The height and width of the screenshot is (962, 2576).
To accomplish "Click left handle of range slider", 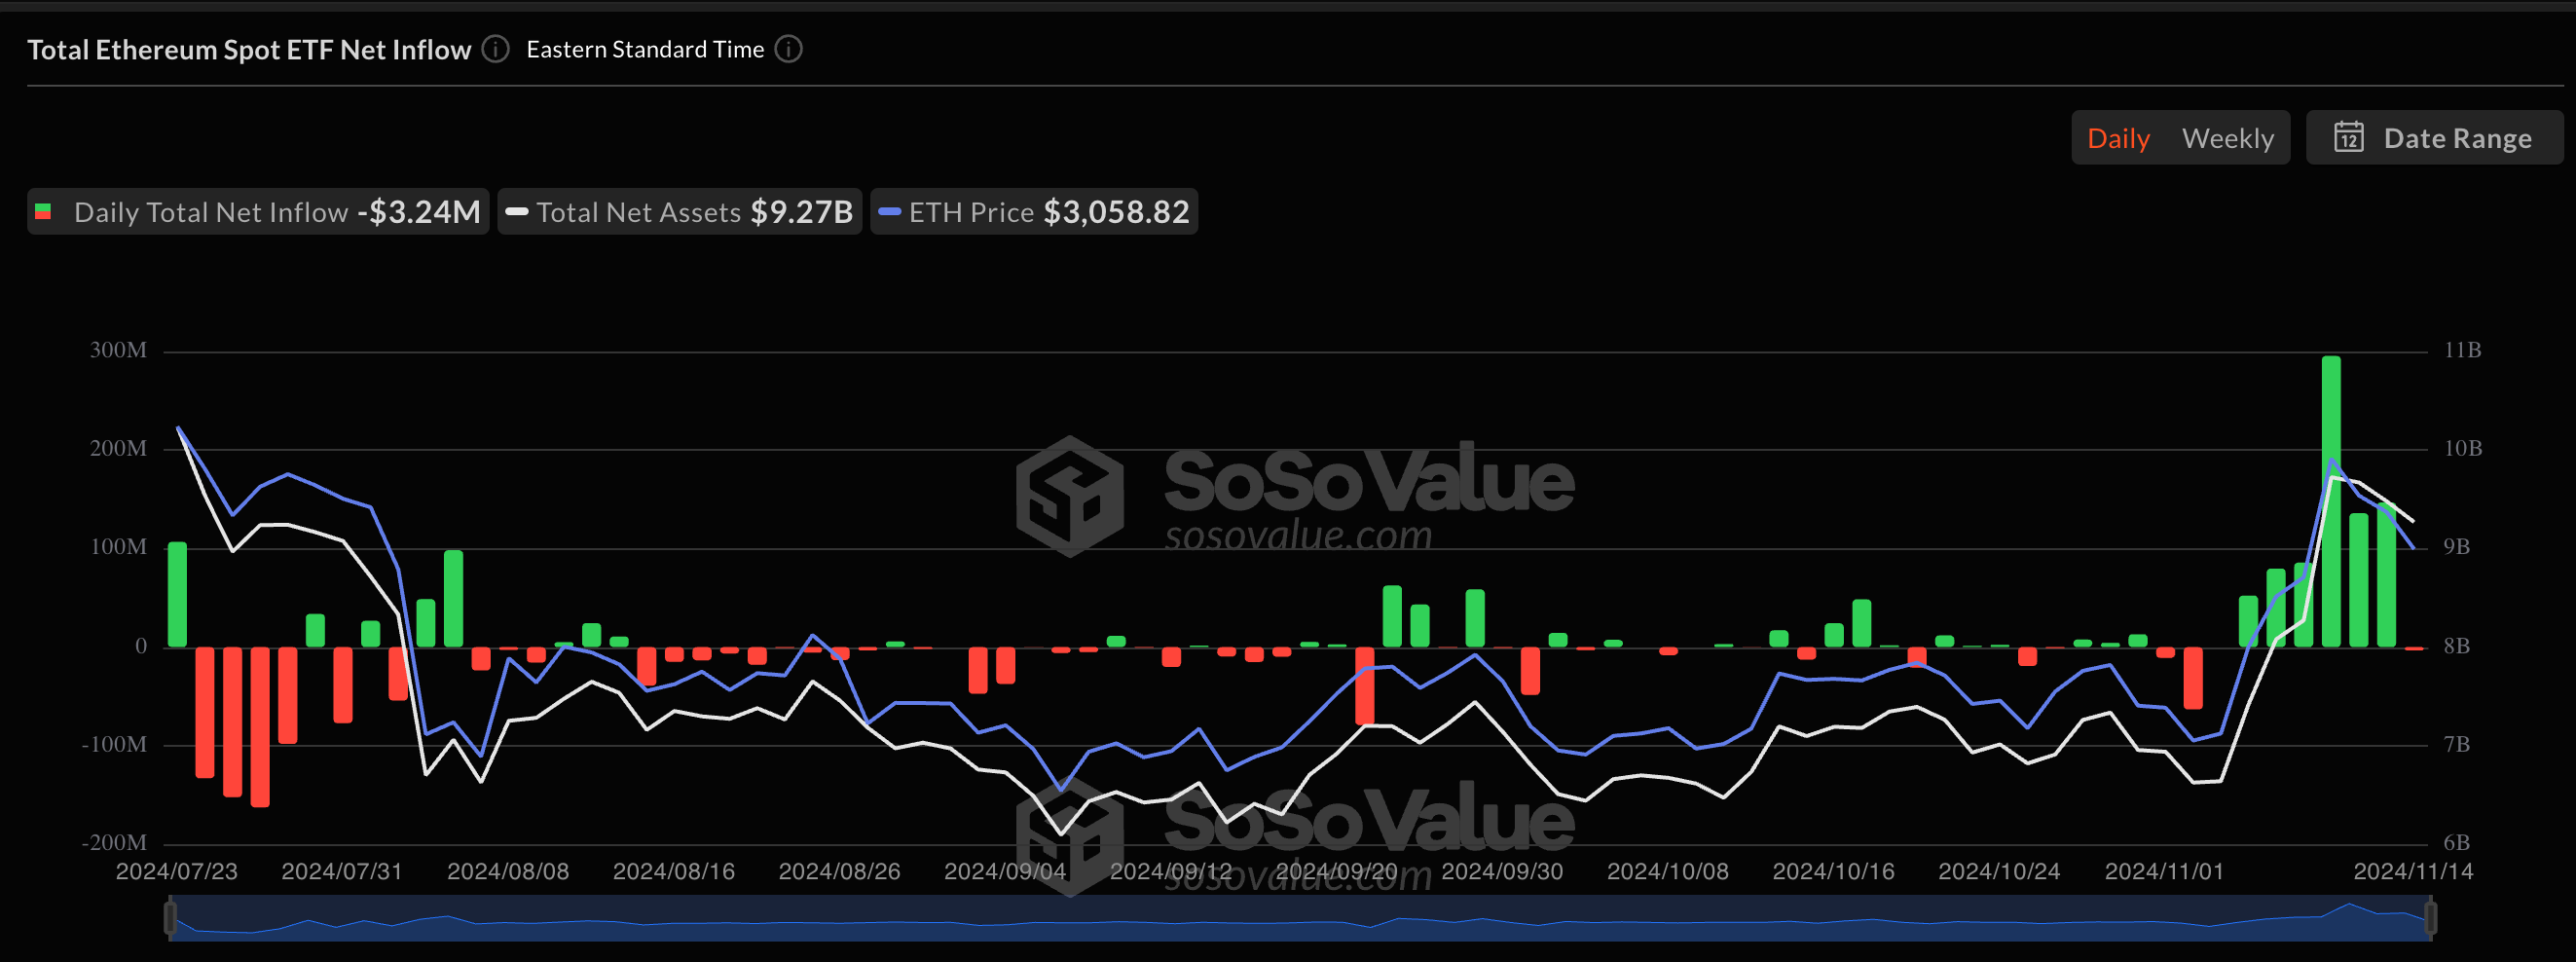I will tap(170, 917).
